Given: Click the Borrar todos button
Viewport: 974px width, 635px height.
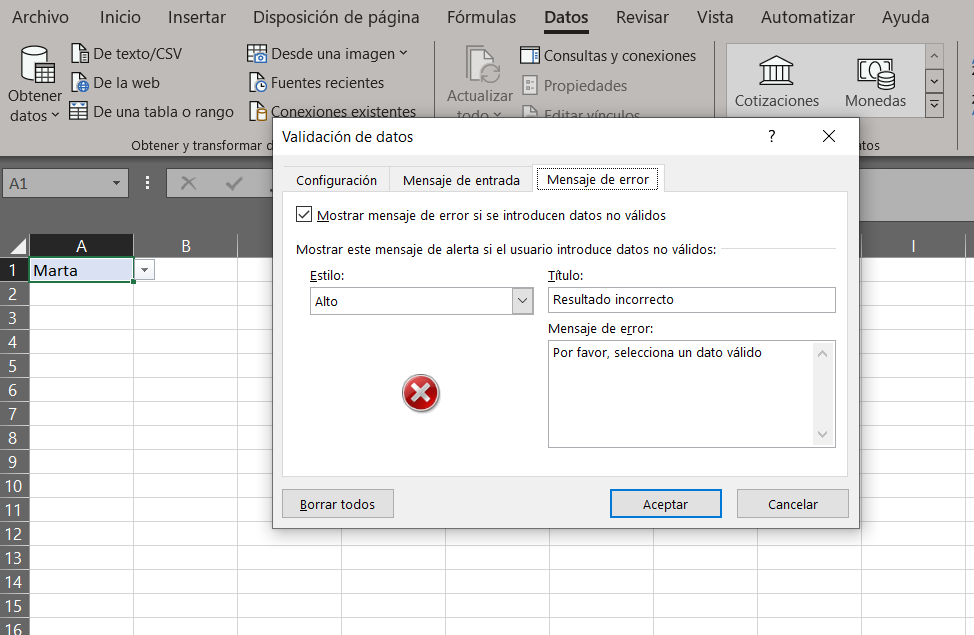Looking at the screenshot, I should [338, 504].
